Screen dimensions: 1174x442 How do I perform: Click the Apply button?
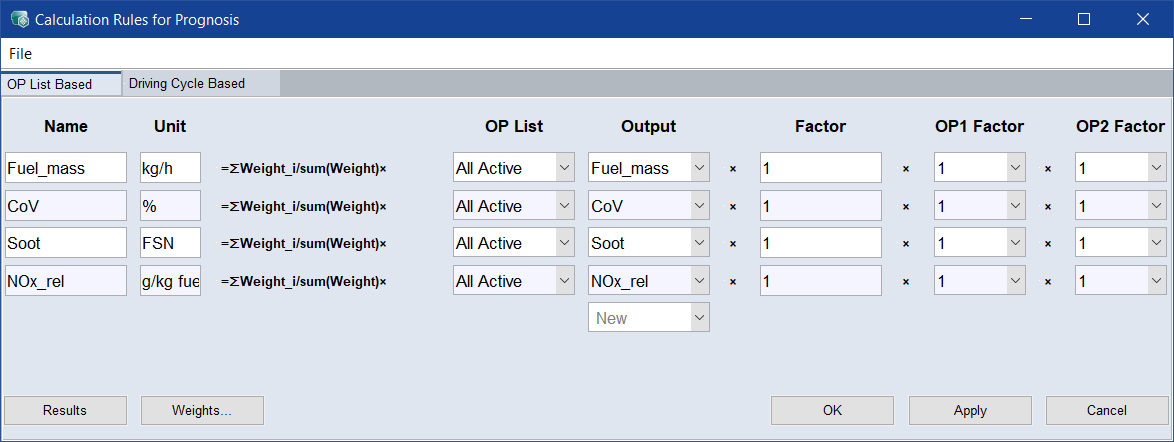coord(969,410)
